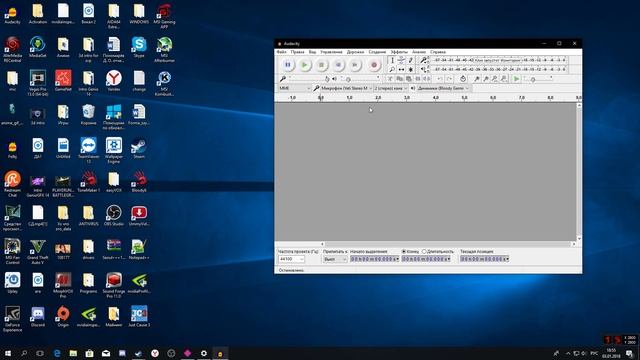Open the playback device (Динамики) dropdown
Image resolution: width=640 pixels, height=360 pixels.
pyautogui.click(x=443, y=88)
